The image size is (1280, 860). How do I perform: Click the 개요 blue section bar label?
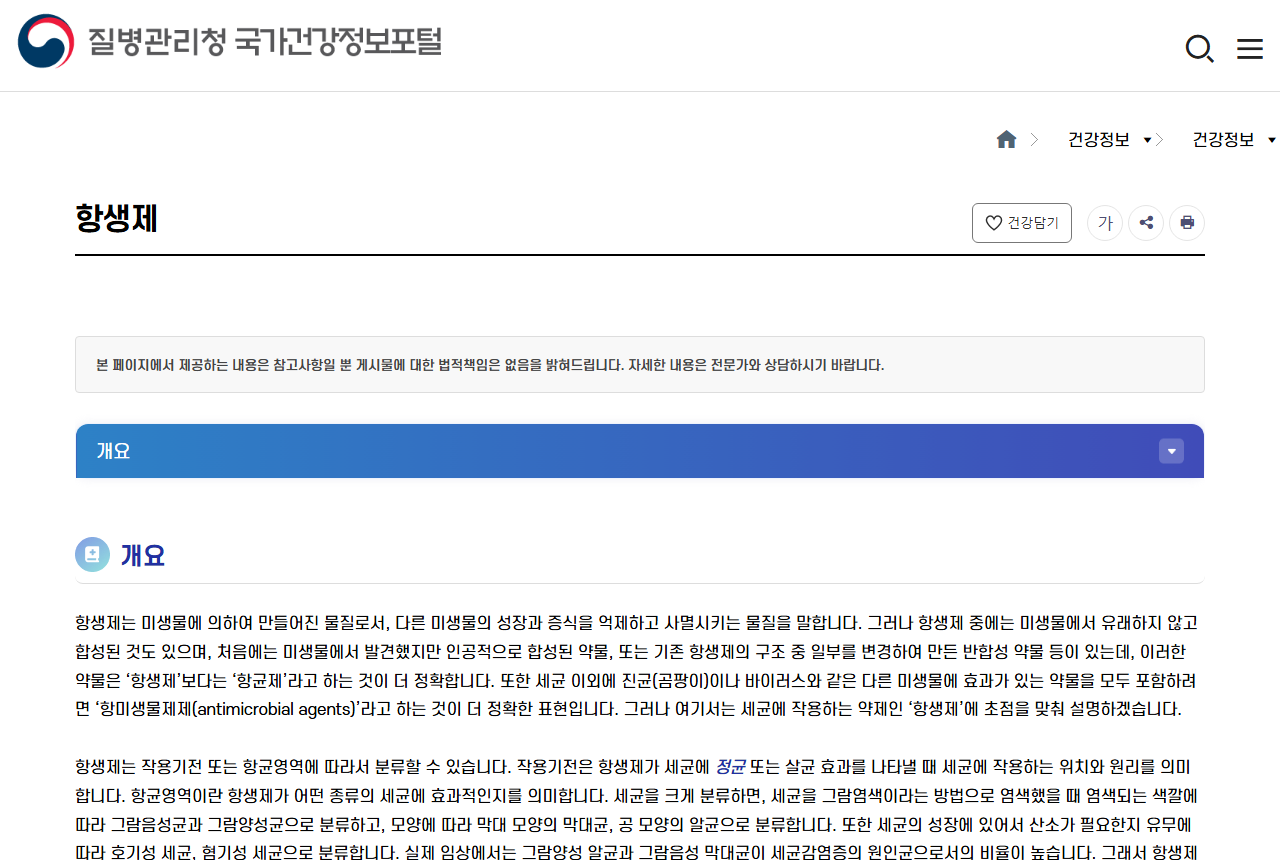(x=113, y=451)
